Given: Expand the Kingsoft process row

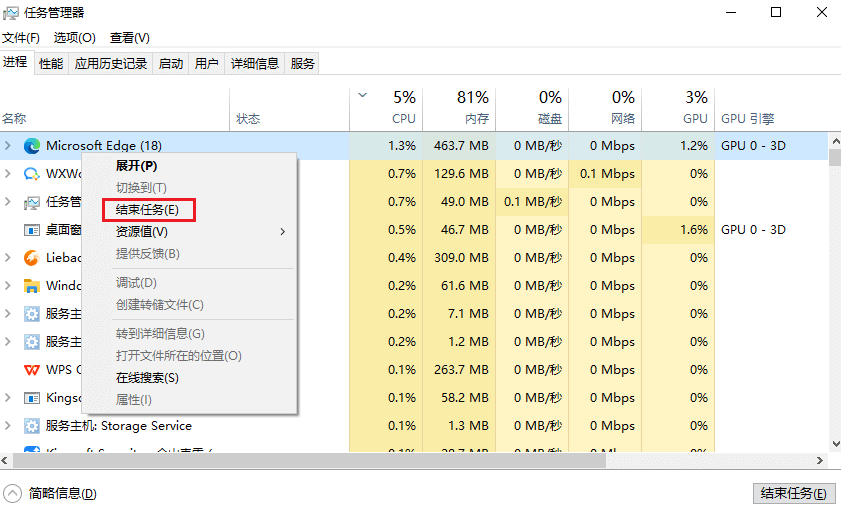Looking at the screenshot, I should (8, 398).
